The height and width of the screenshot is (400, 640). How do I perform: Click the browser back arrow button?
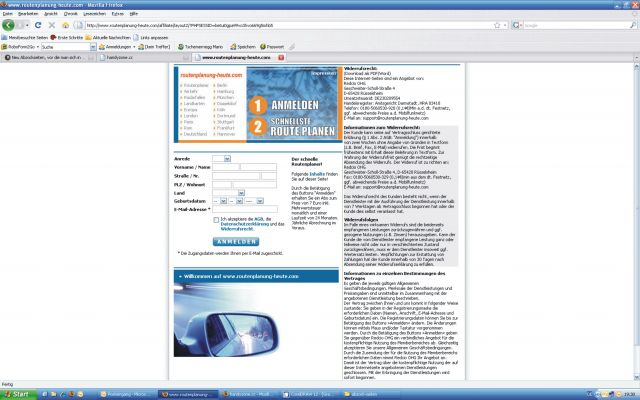pos(11,24)
